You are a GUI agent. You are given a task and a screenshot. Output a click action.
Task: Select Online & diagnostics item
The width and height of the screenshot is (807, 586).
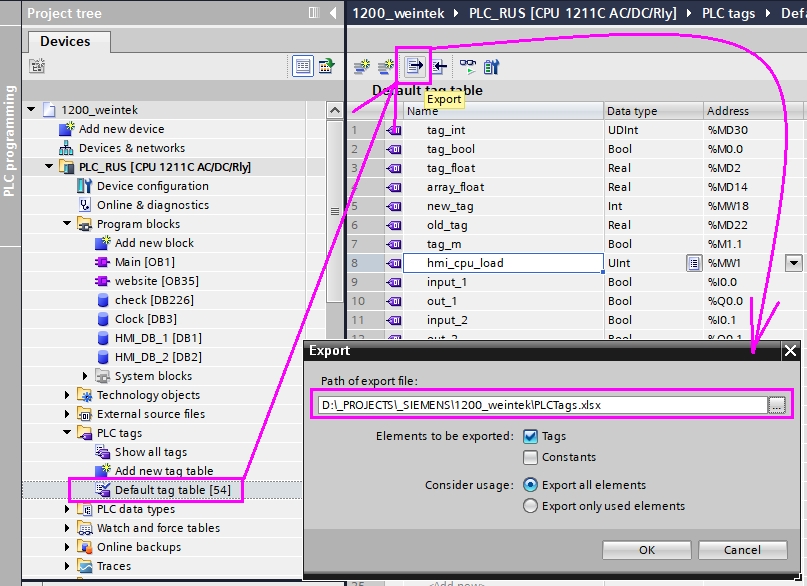pos(153,205)
